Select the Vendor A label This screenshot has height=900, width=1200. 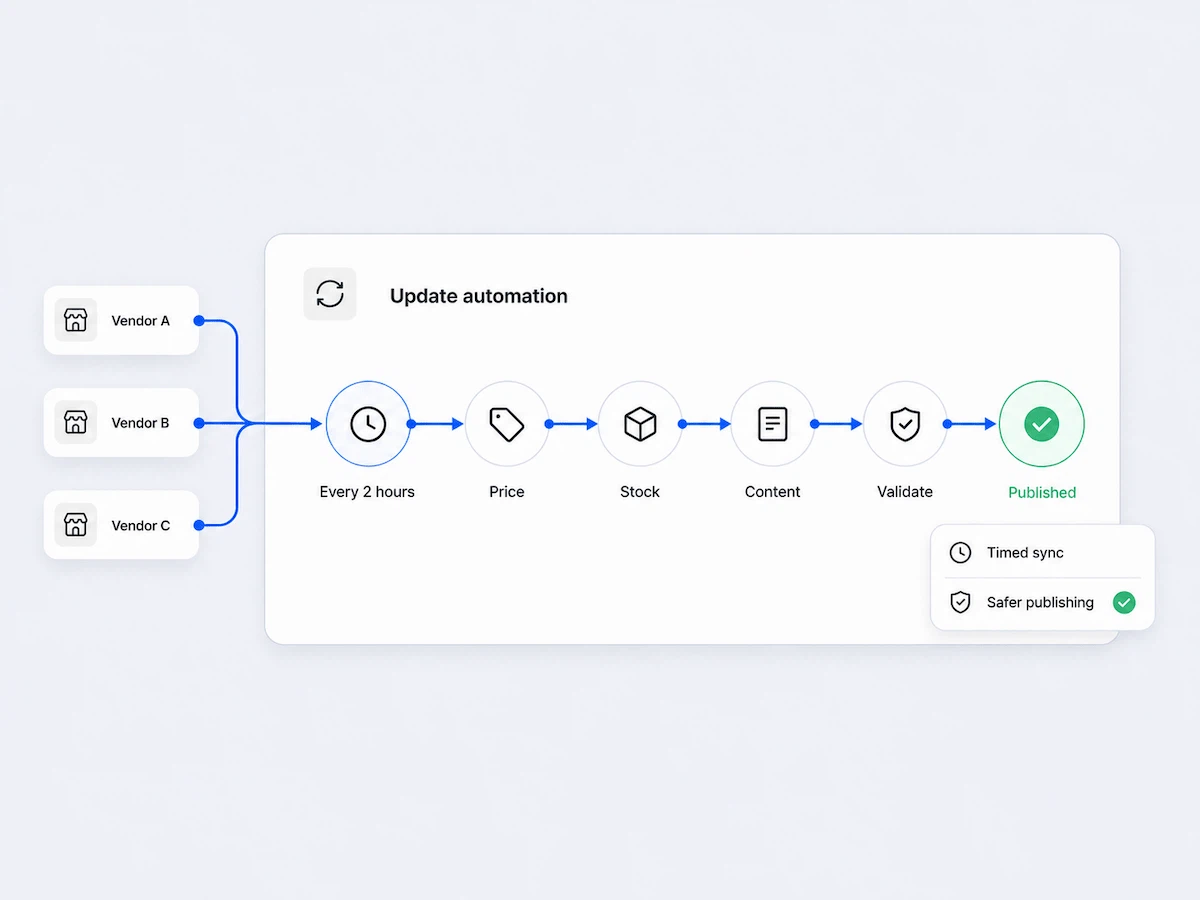(x=140, y=321)
